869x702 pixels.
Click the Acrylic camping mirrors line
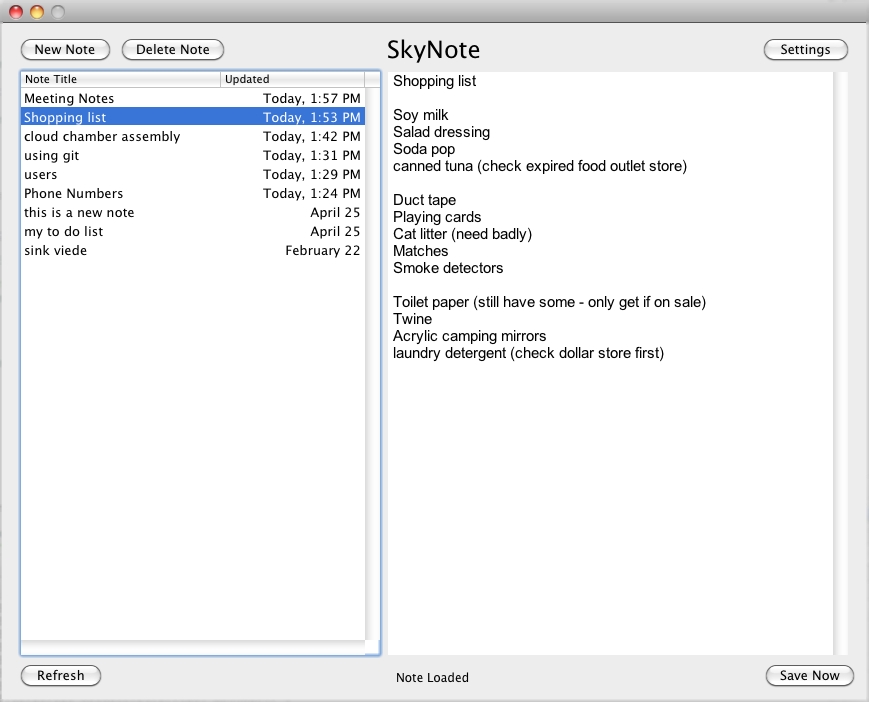click(469, 336)
